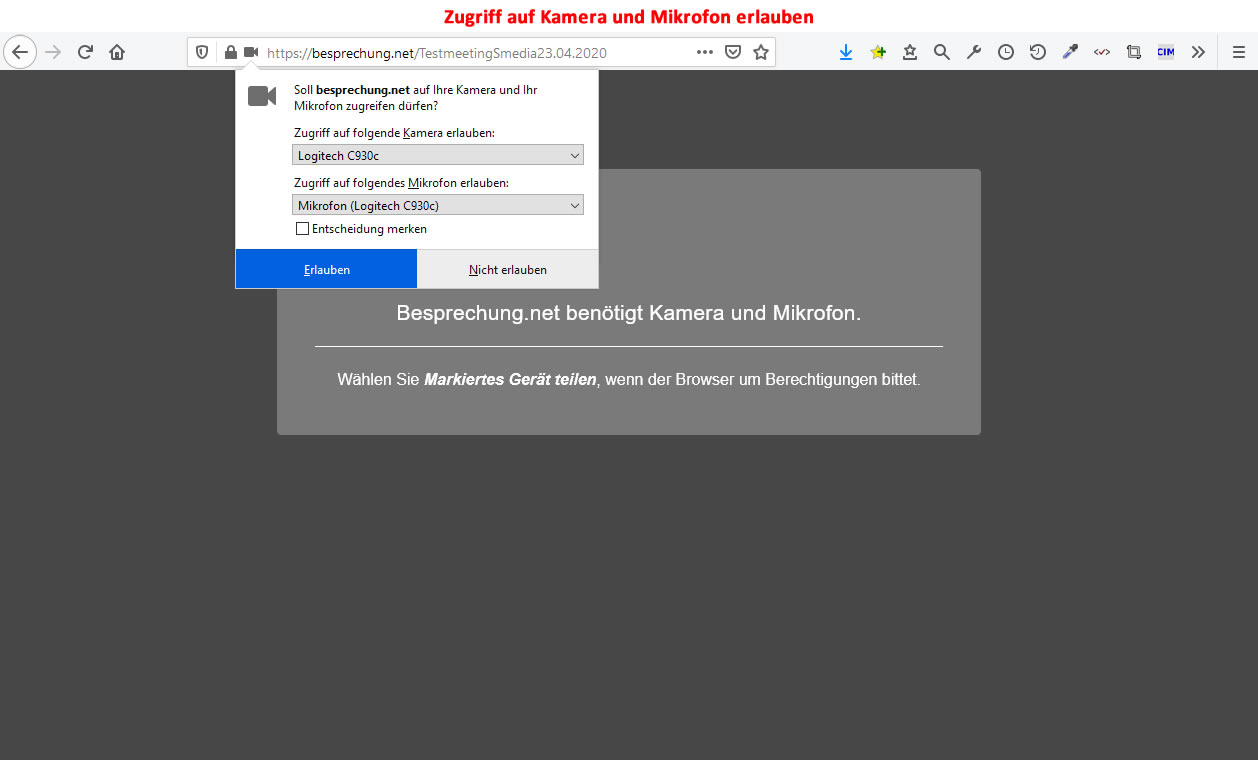Open the downloads arrow in toolbar
This screenshot has height=760, width=1258.
click(x=846, y=52)
